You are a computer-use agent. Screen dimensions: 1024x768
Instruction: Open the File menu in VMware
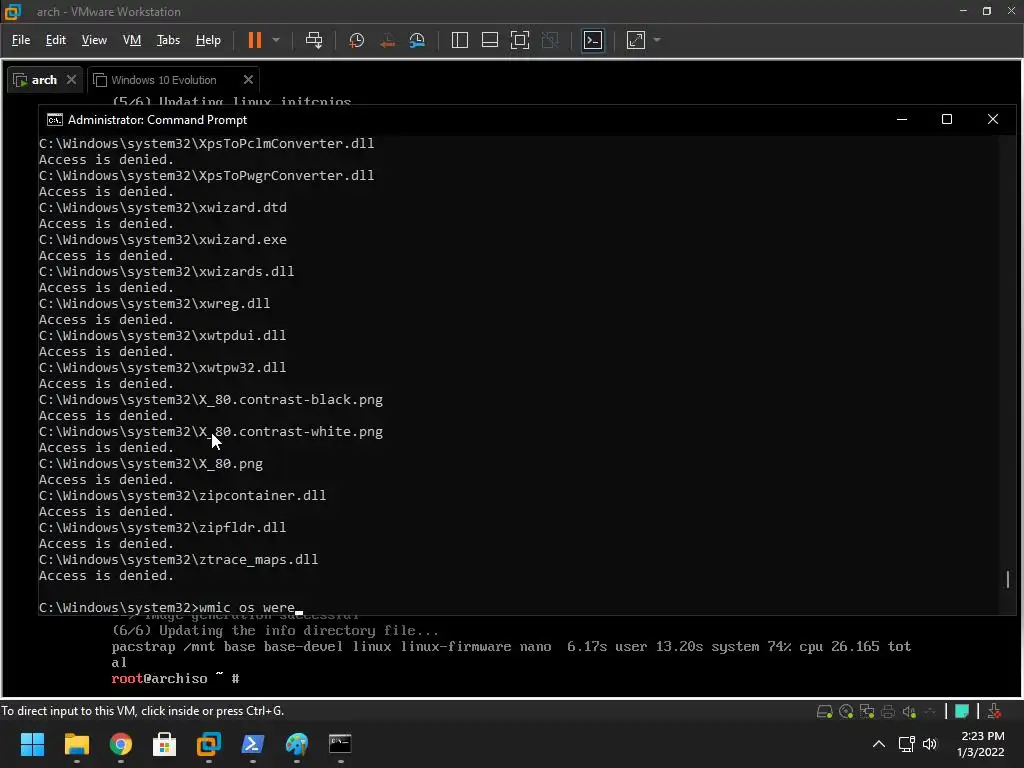21,40
